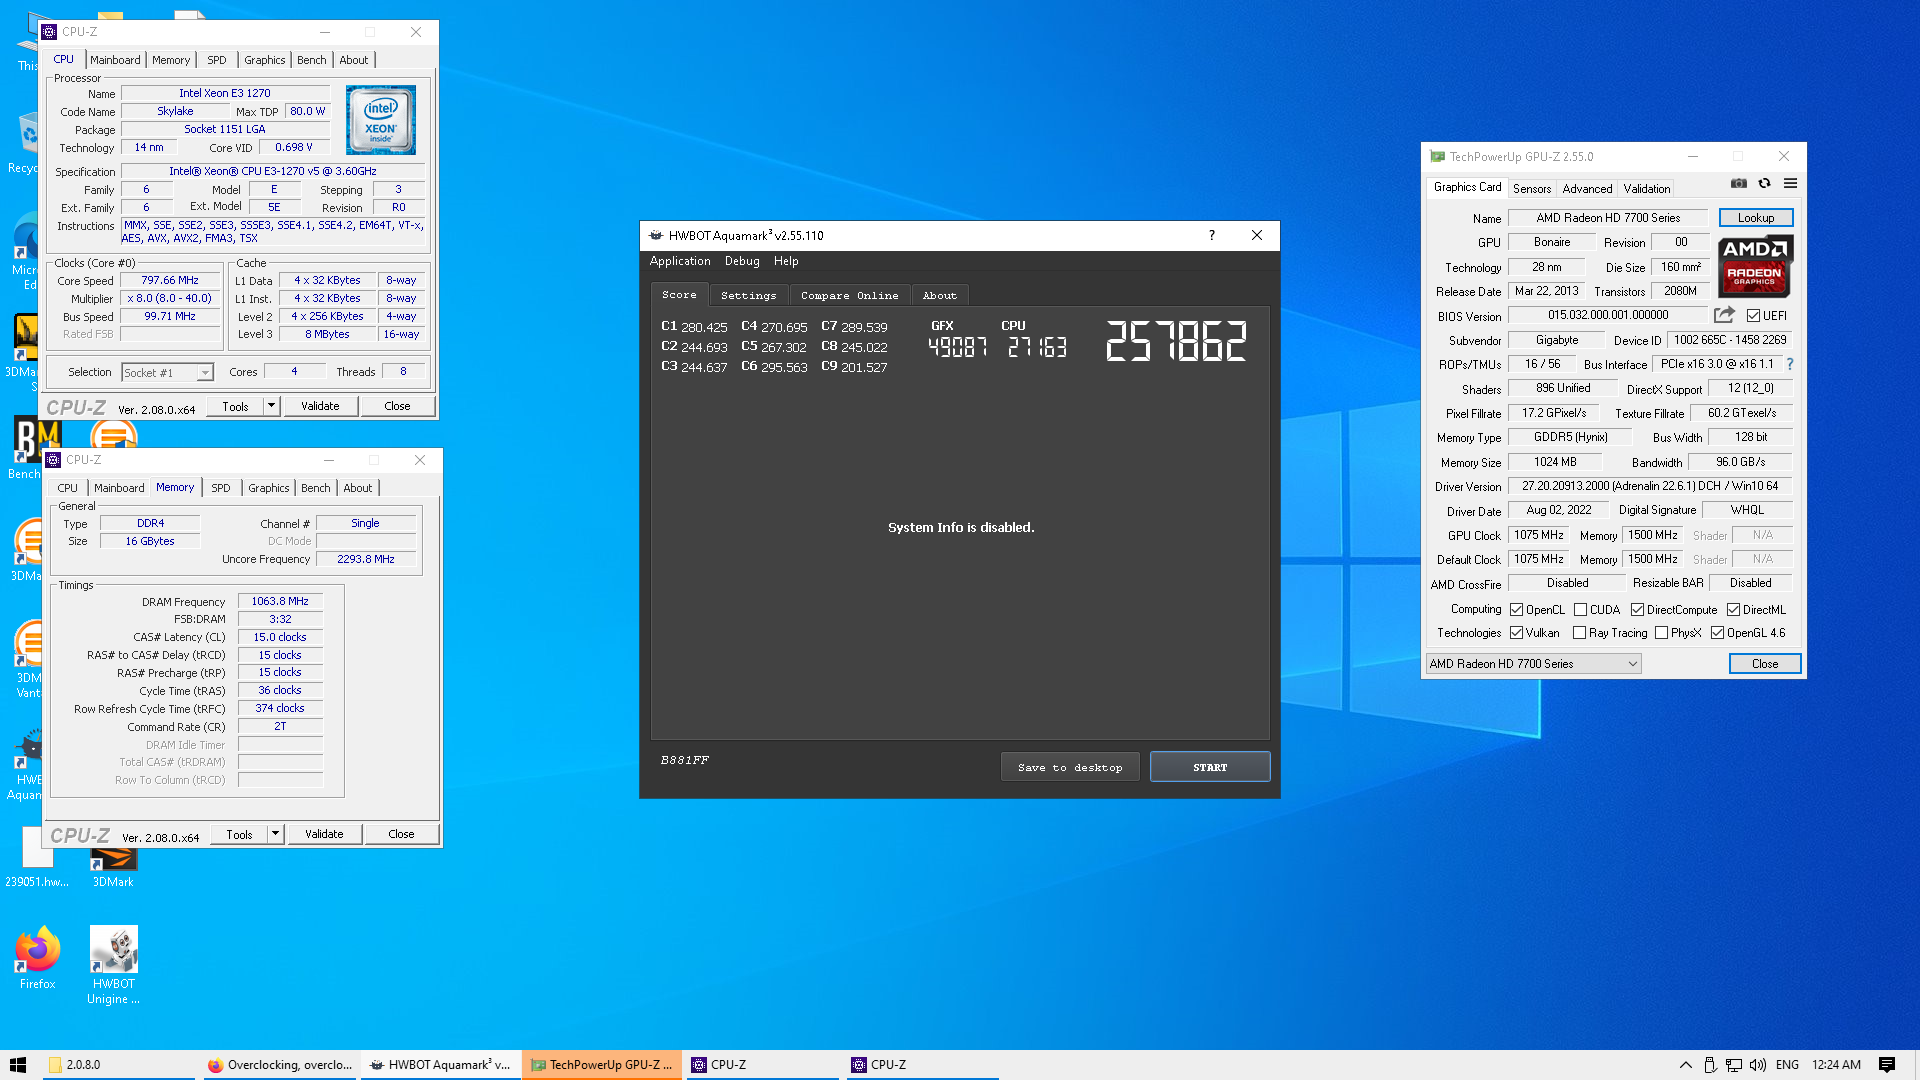Viewport: 1920px width, 1080px height.
Task: Open the notification center icon
Action: click(x=1887, y=1065)
